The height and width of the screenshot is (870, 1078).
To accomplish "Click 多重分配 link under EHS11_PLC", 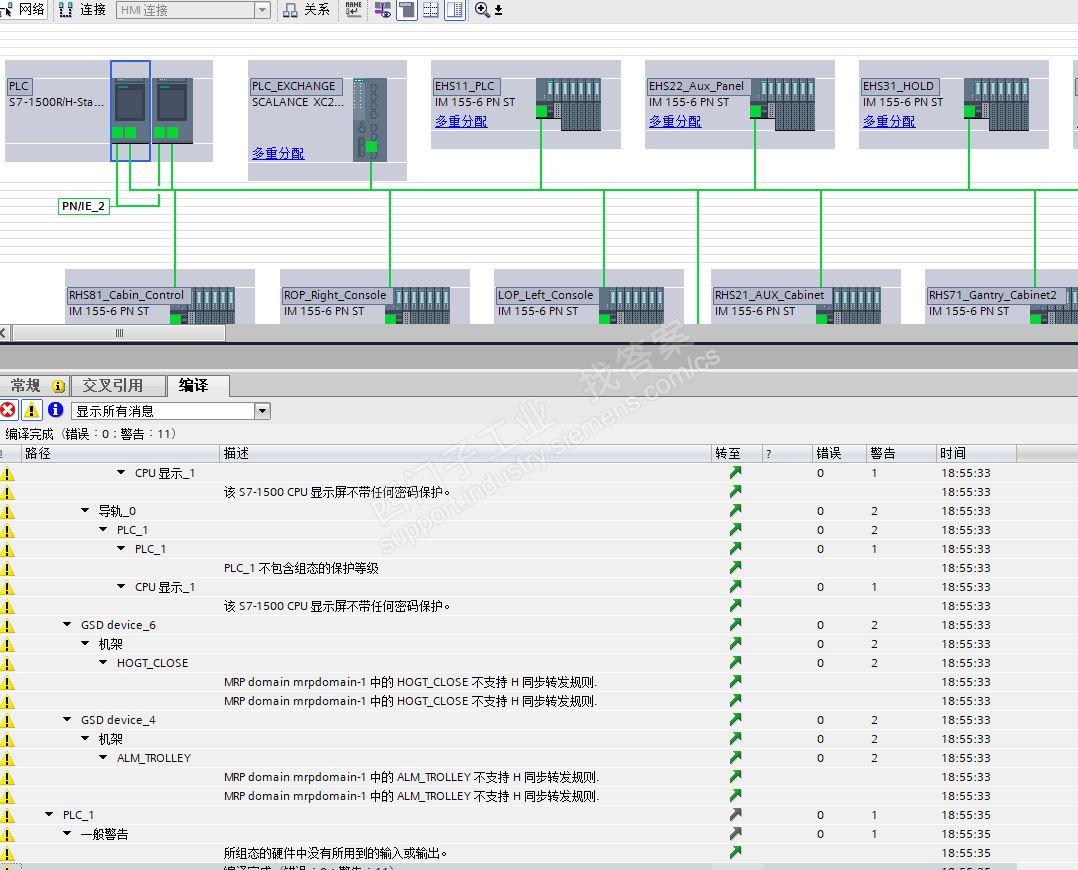I will pos(461,121).
